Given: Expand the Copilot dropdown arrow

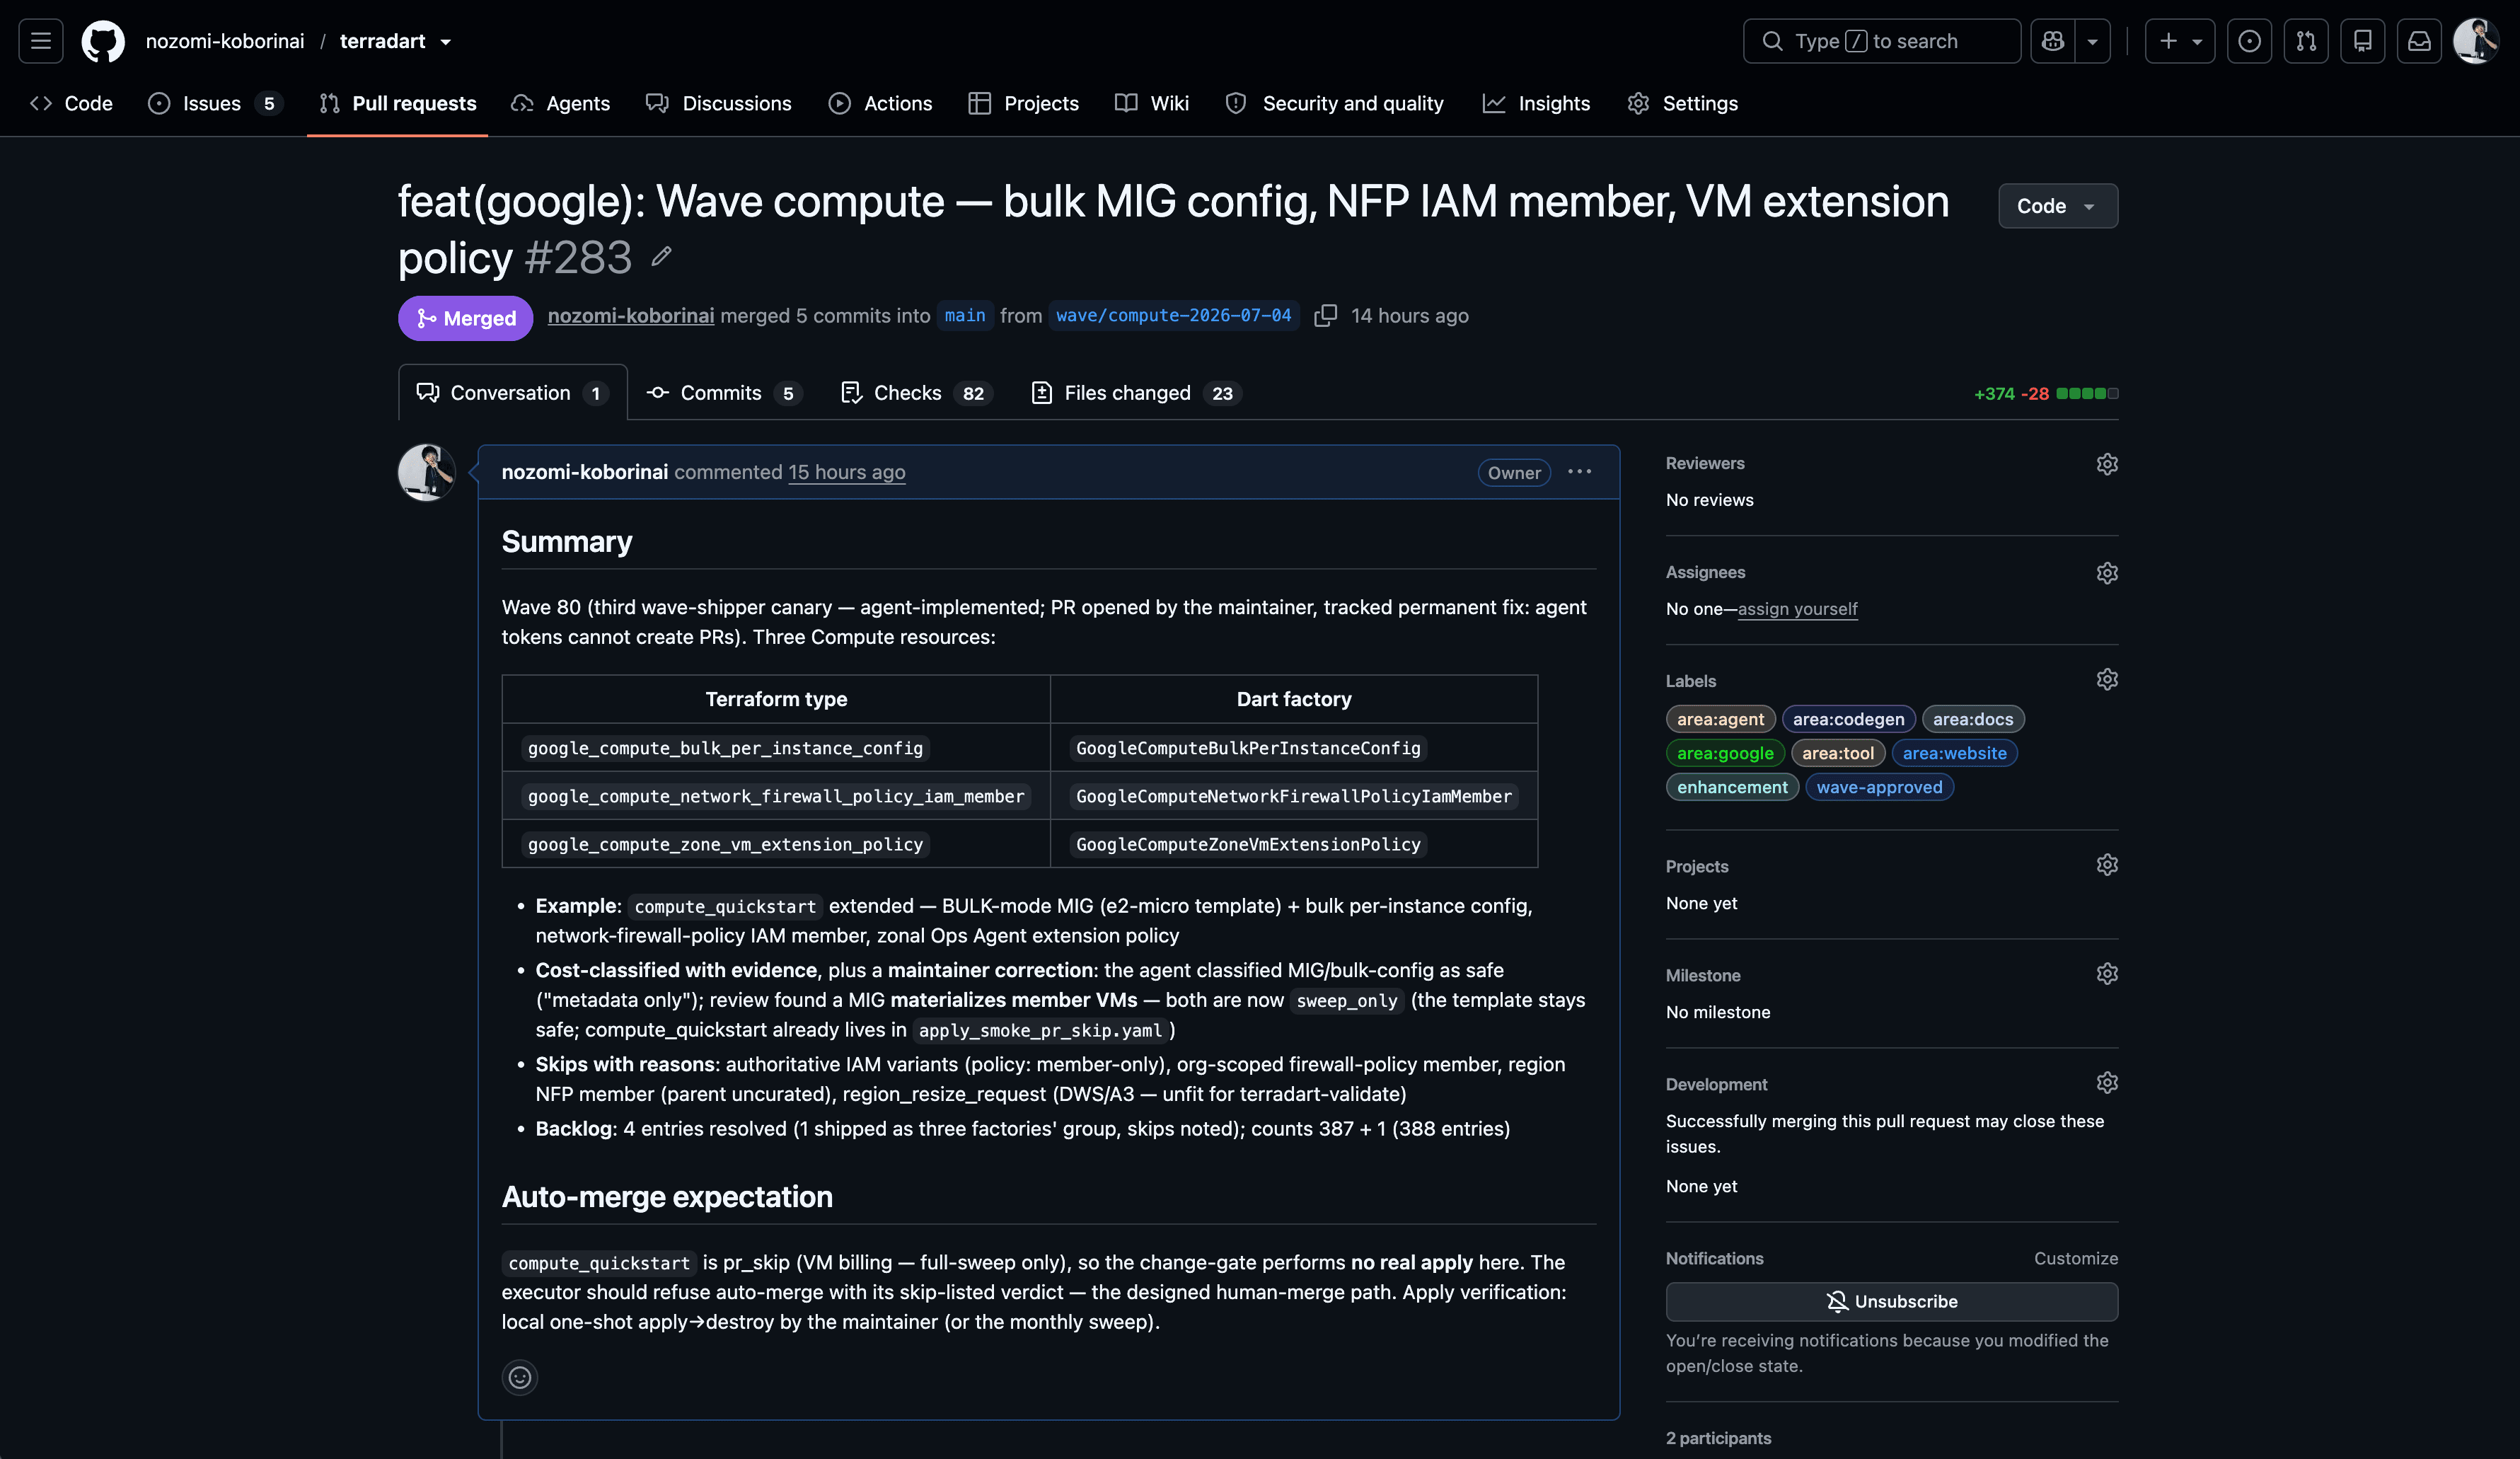Looking at the screenshot, I should point(2093,41).
